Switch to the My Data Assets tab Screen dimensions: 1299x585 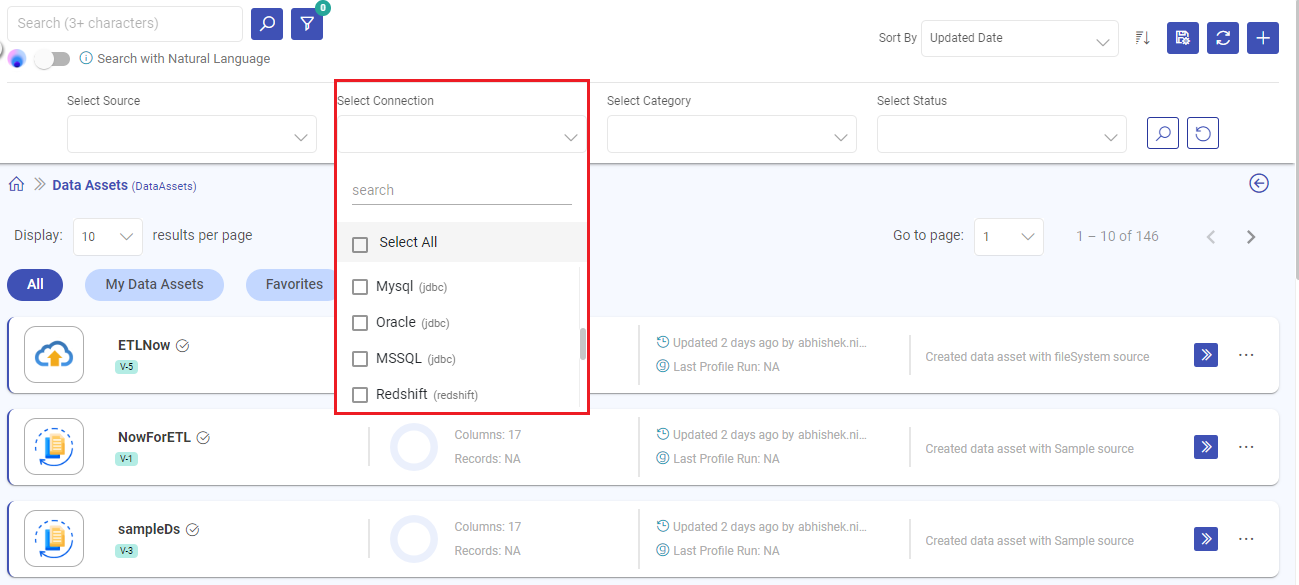[x=154, y=284]
